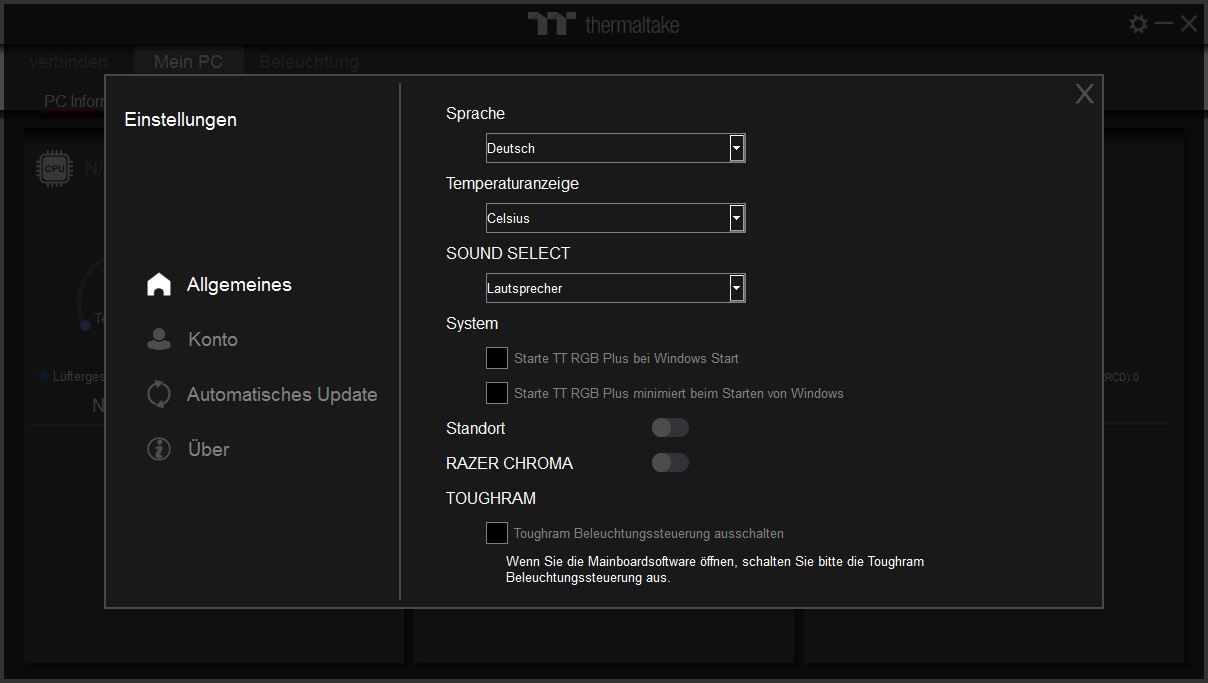Click the arrow of the Deutsch dropdown
The image size is (1208, 683).
point(737,148)
